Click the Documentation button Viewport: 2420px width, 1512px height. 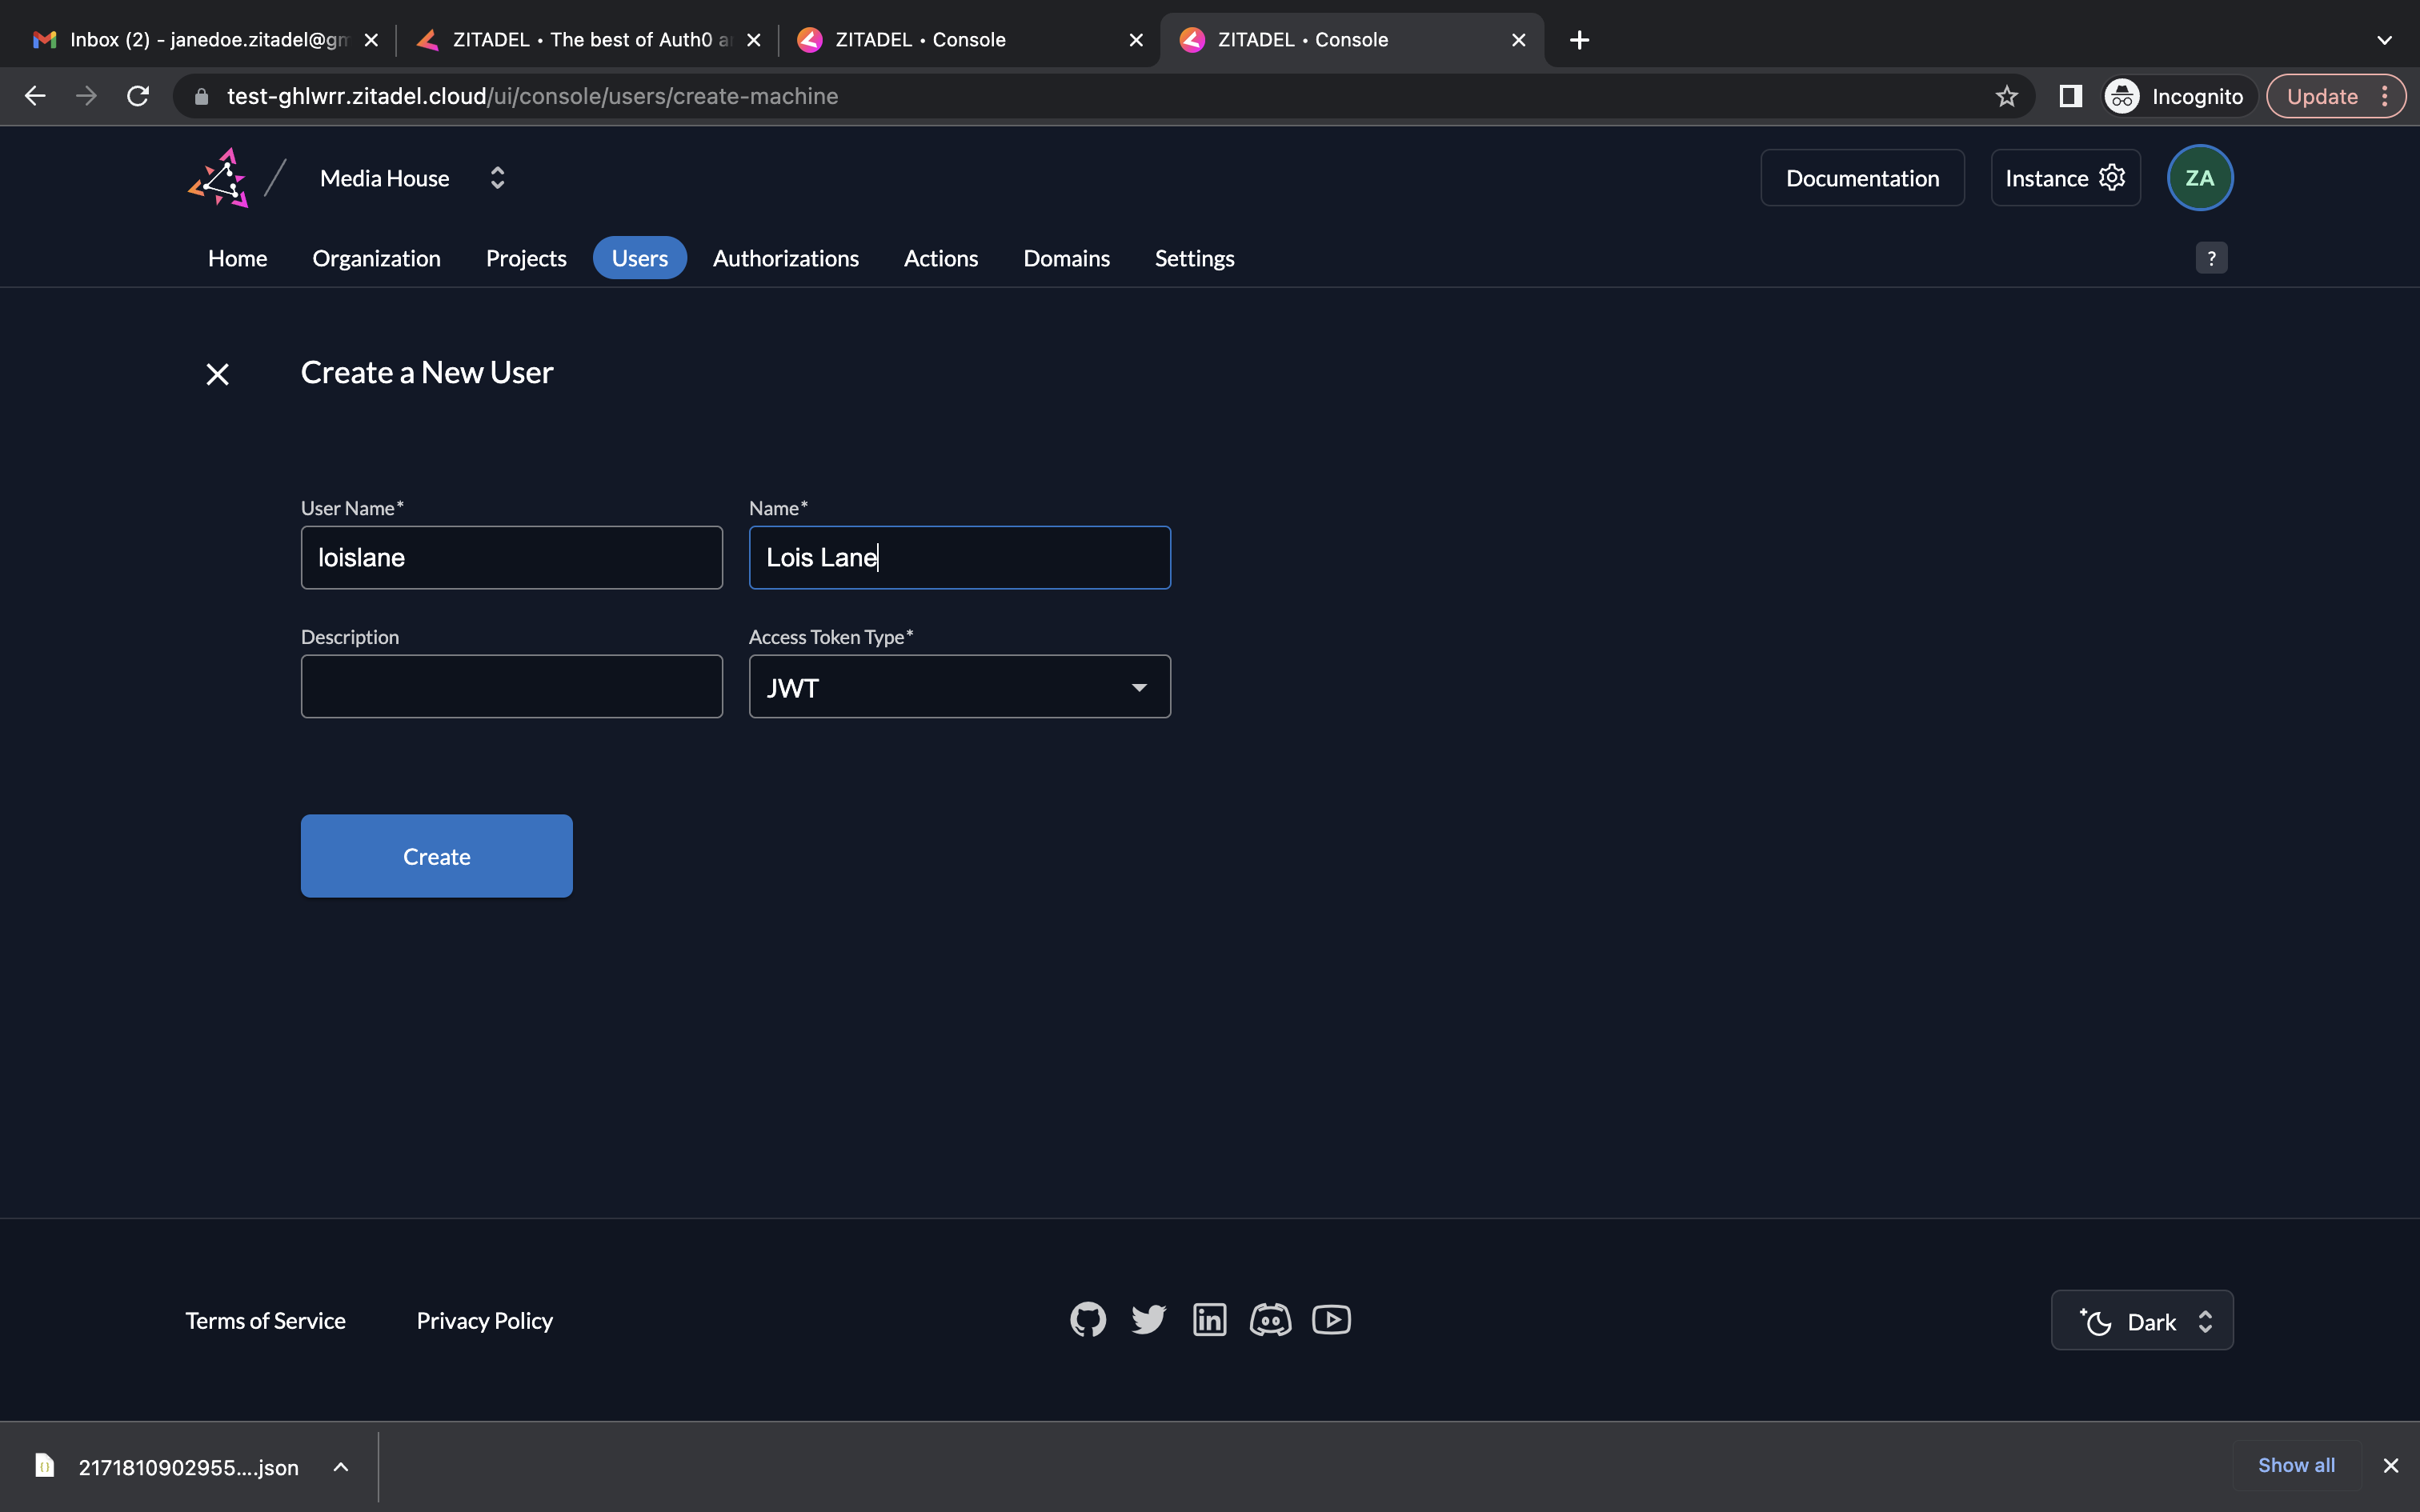1862,176
